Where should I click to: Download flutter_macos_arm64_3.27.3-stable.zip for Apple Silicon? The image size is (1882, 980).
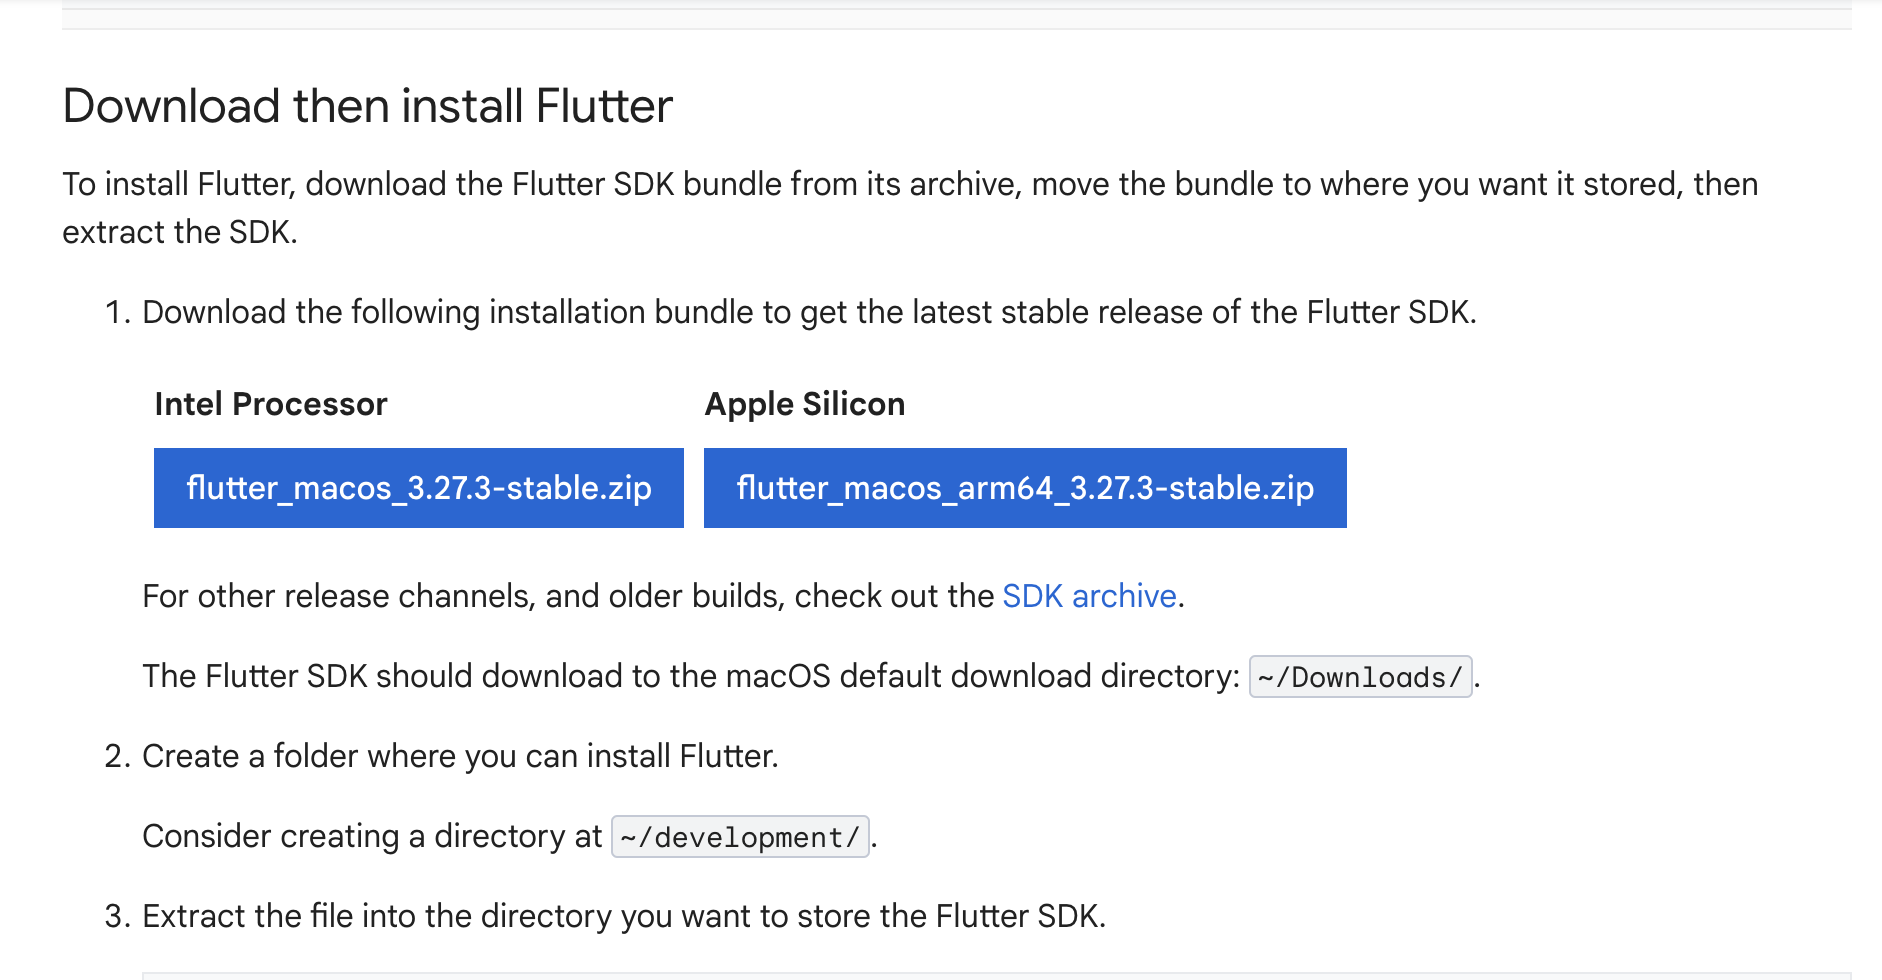[1025, 488]
